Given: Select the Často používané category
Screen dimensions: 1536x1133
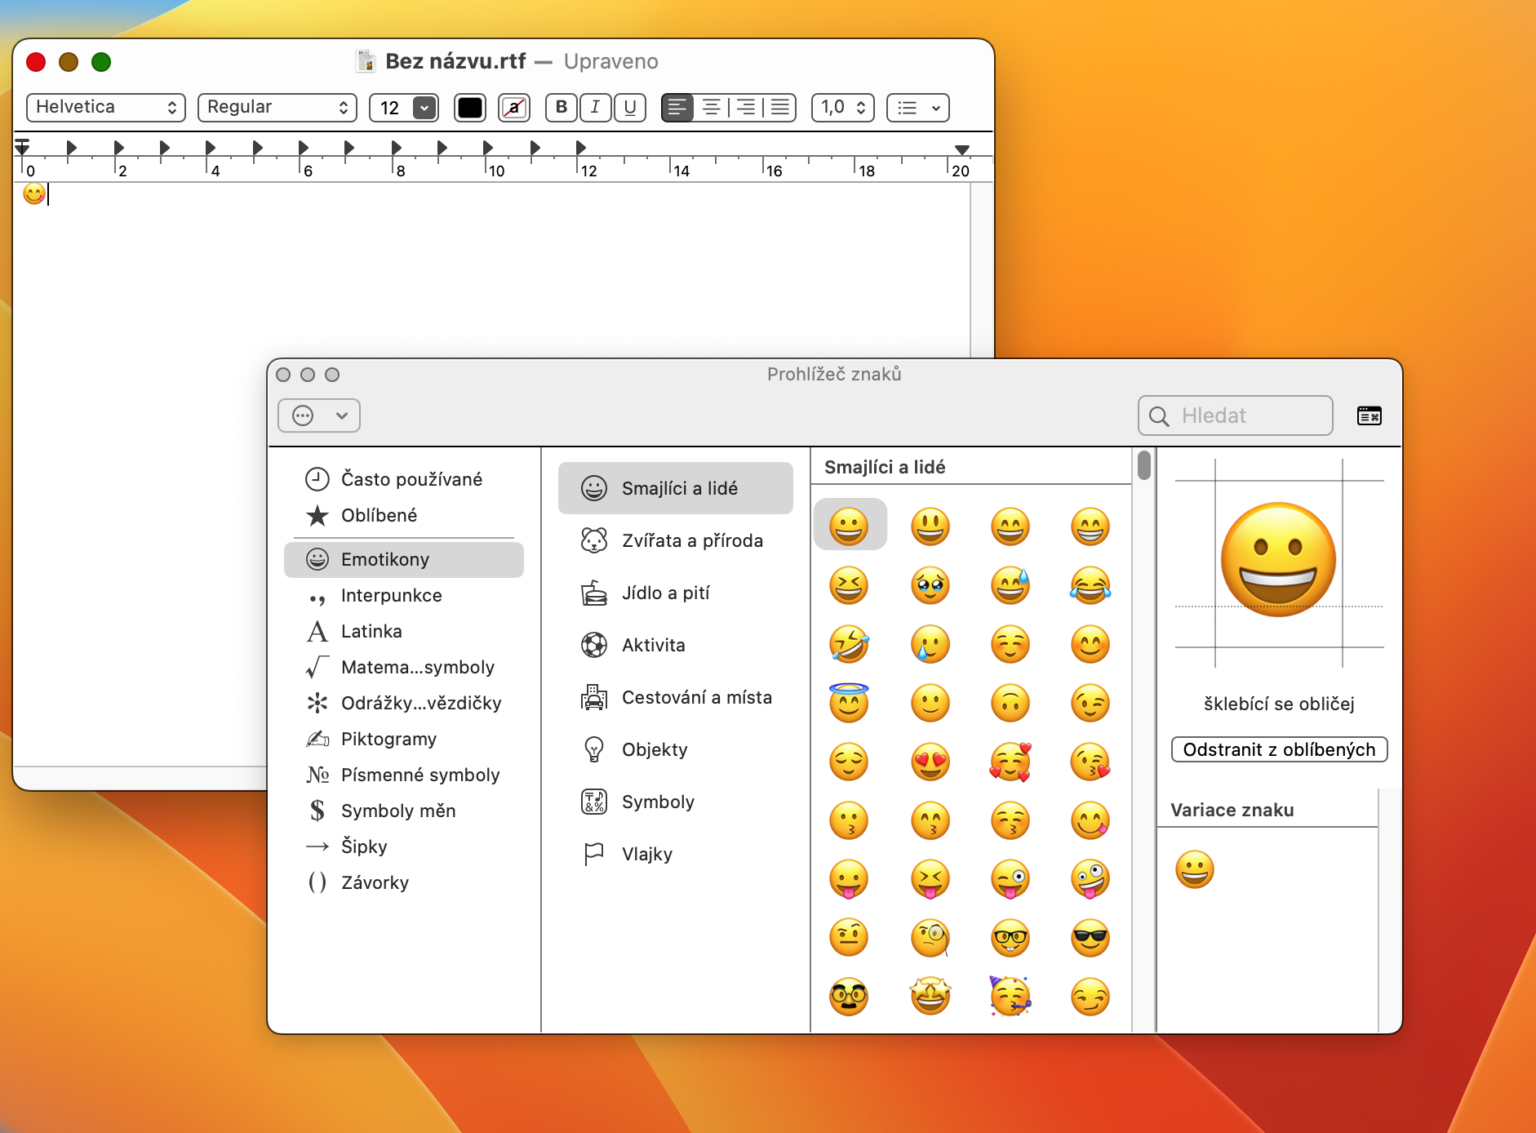Looking at the screenshot, I should click(413, 479).
